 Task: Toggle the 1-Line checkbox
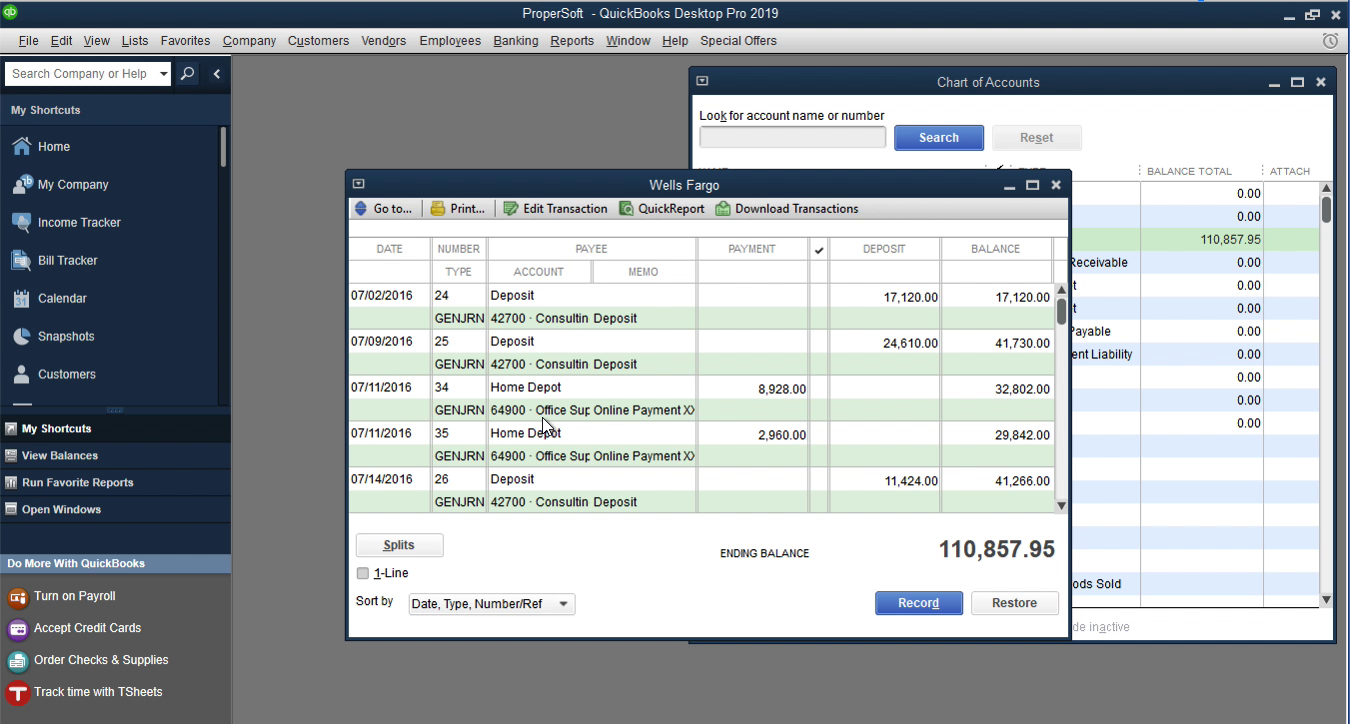pos(363,573)
